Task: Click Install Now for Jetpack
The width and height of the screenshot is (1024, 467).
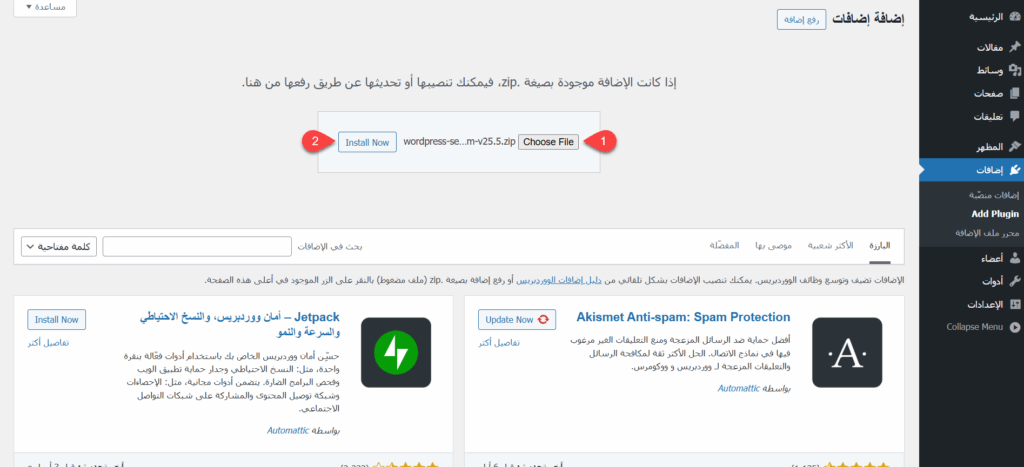Action: (57, 319)
